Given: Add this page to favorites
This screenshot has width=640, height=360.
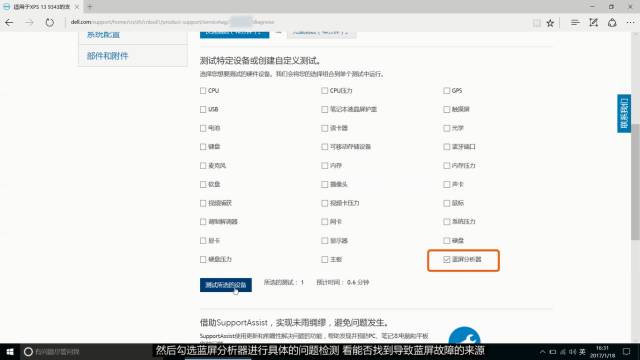Looking at the screenshot, I should point(550,23).
